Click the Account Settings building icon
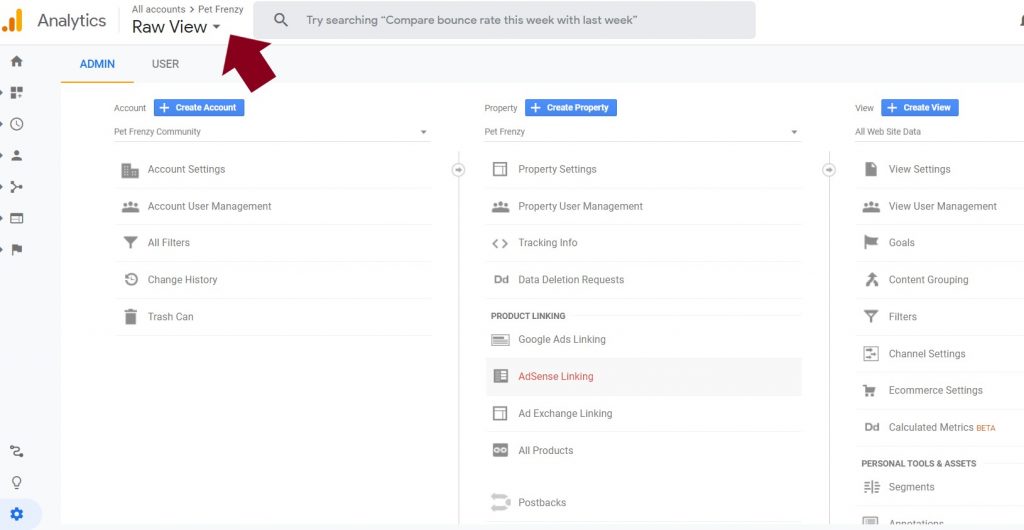Image resolution: width=1024 pixels, height=530 pixels. tap(131, 170)
